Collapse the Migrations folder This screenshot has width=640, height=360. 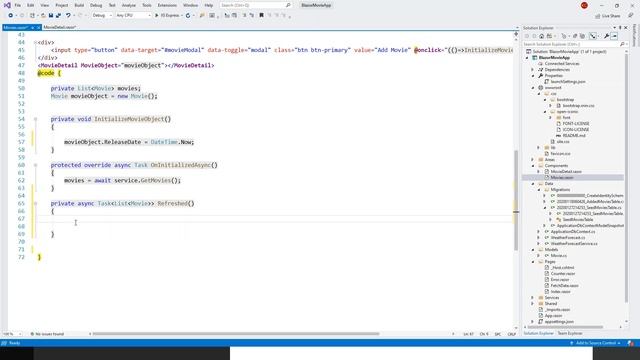(539, 190)
